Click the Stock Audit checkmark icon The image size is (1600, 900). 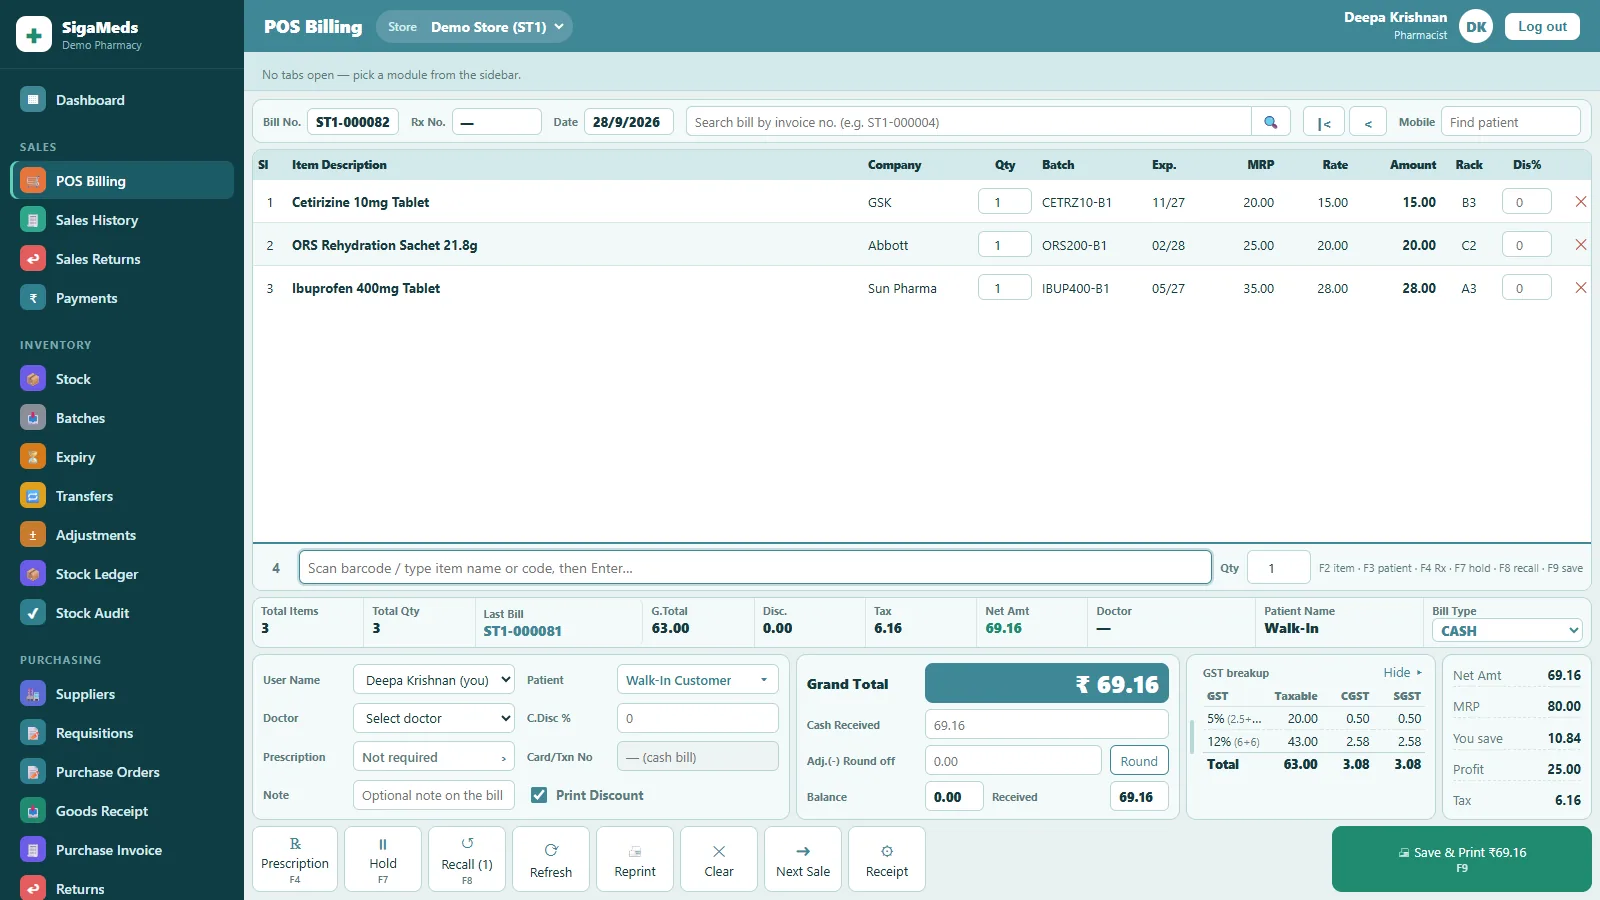[x=33, y=613]
